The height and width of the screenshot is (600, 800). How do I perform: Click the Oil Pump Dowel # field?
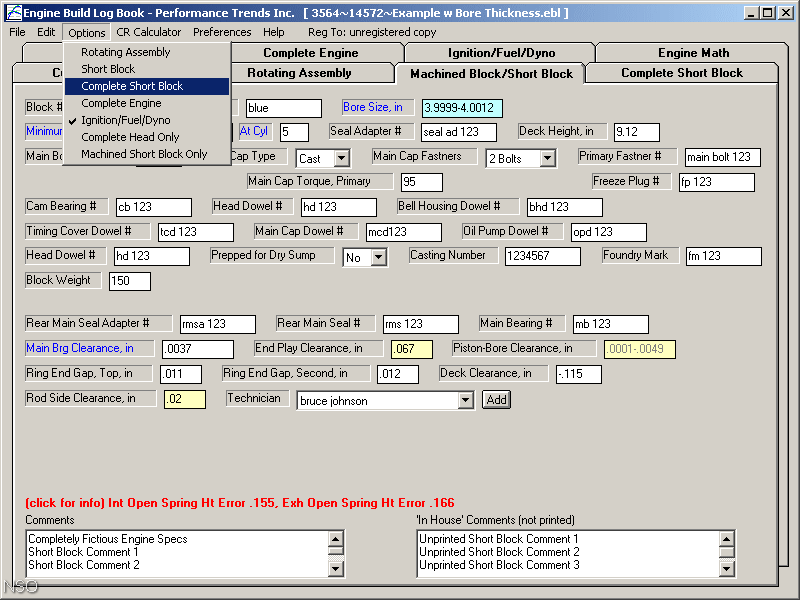[x=609, y=232]
